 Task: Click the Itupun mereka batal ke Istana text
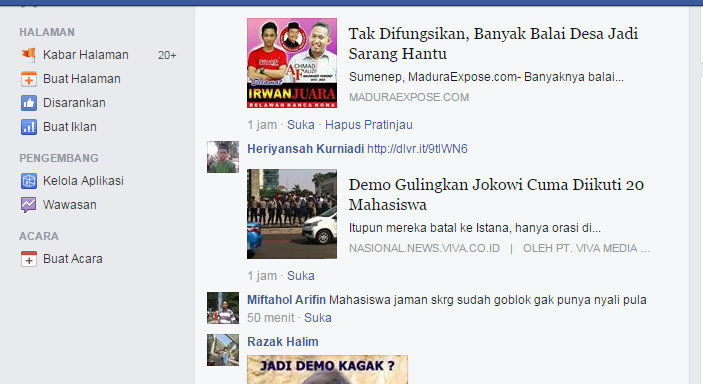(x=474, y=228)
